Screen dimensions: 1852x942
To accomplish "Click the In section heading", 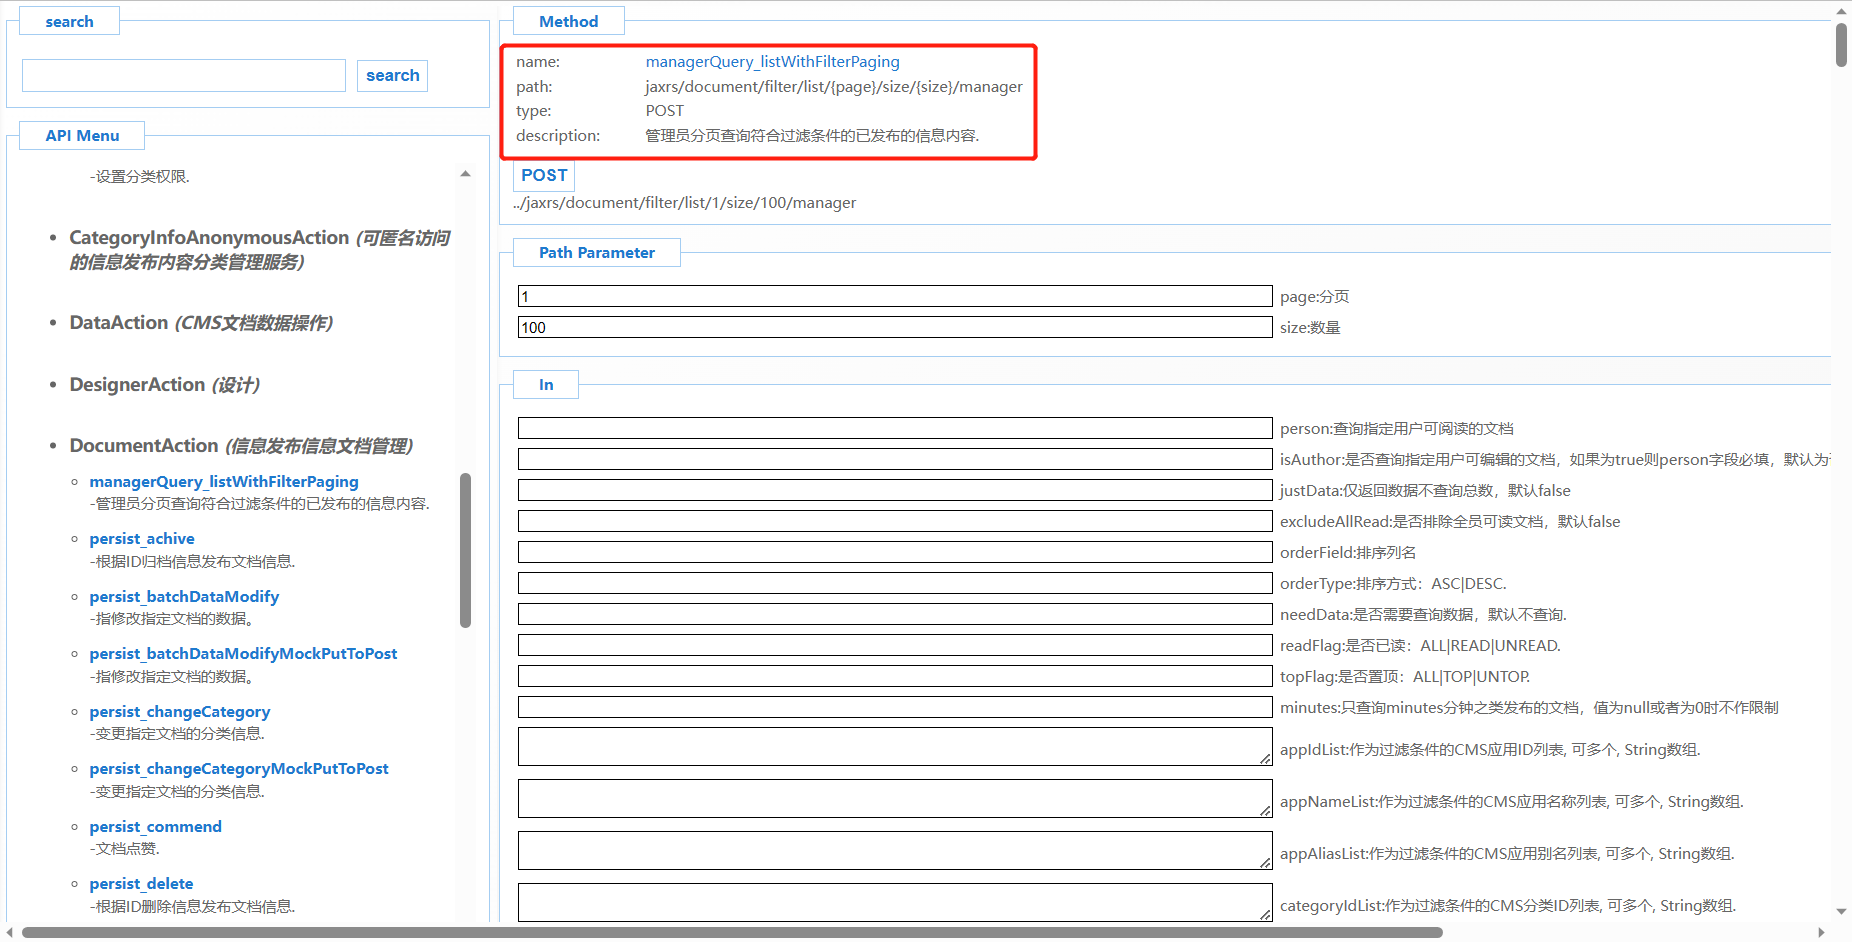I will coord(546,385).
